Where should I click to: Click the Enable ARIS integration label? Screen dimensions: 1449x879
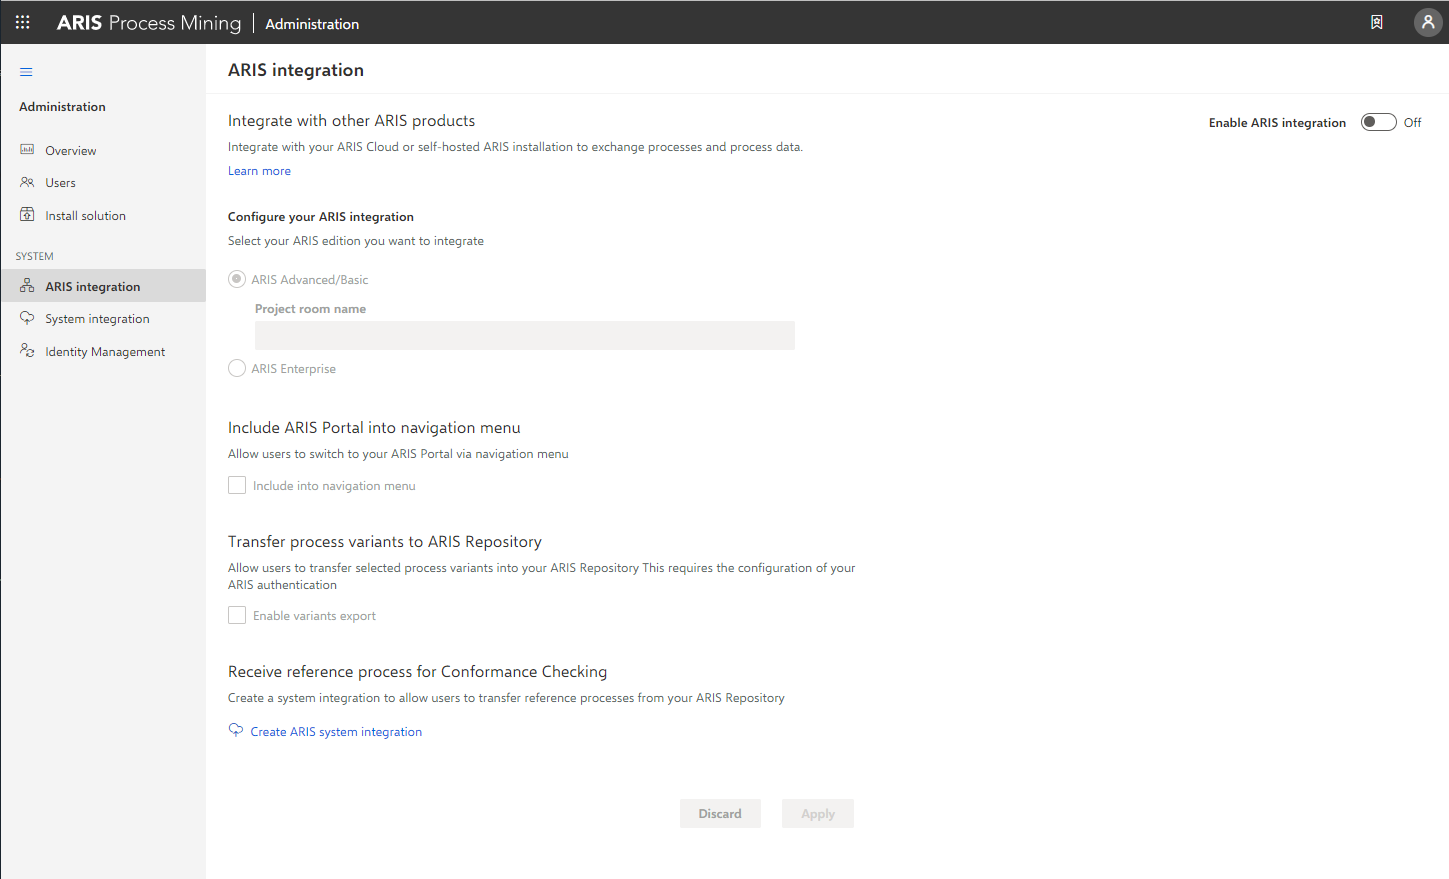click(1277, 123)
